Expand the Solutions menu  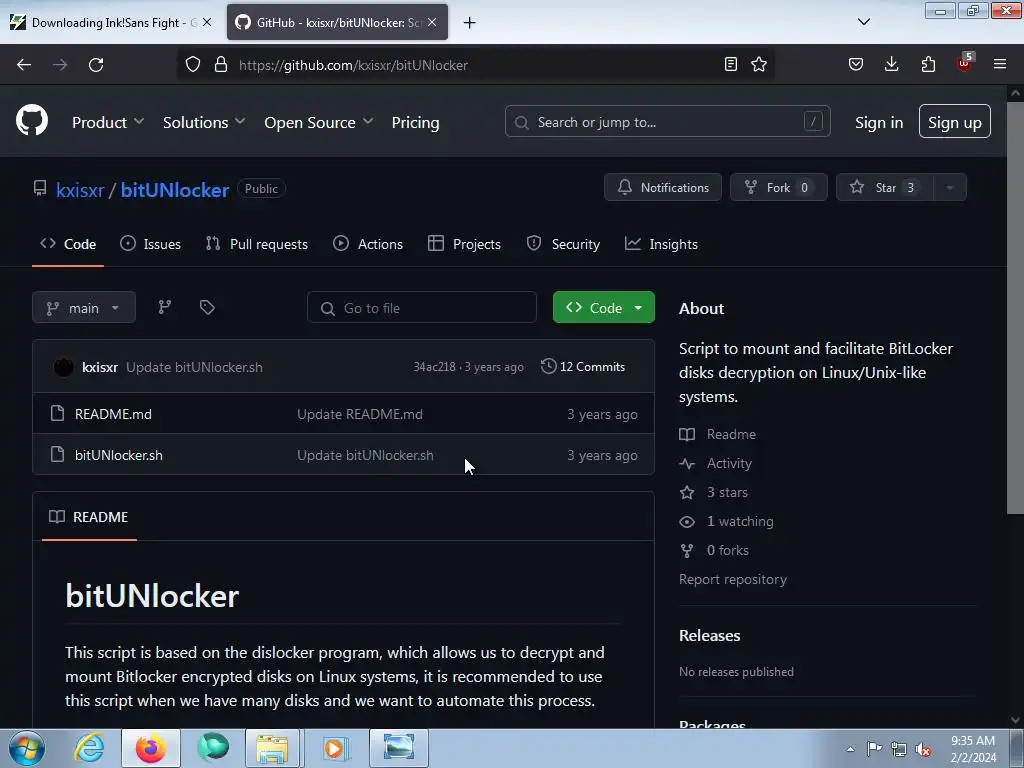(x=204, y=122)
